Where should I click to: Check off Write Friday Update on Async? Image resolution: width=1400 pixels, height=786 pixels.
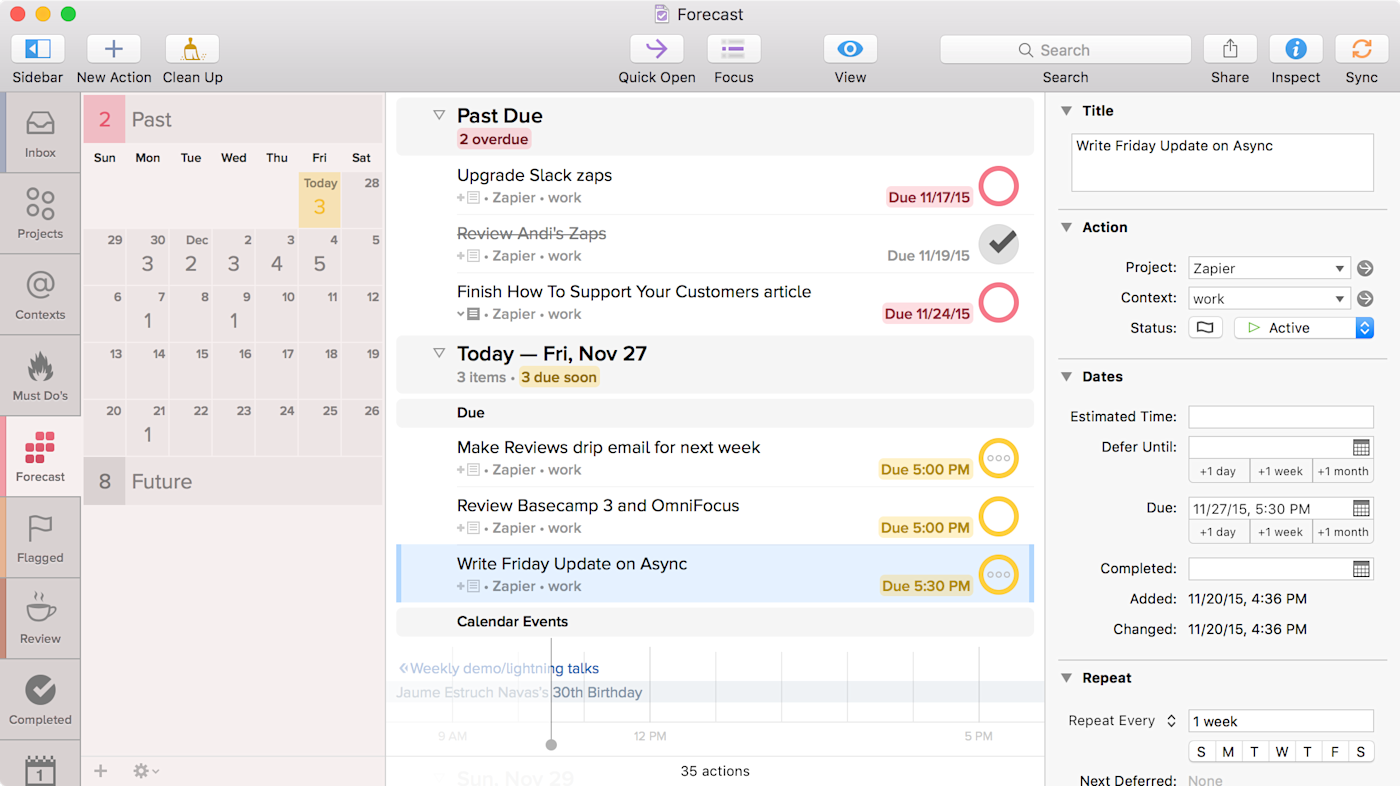(998, 574)
